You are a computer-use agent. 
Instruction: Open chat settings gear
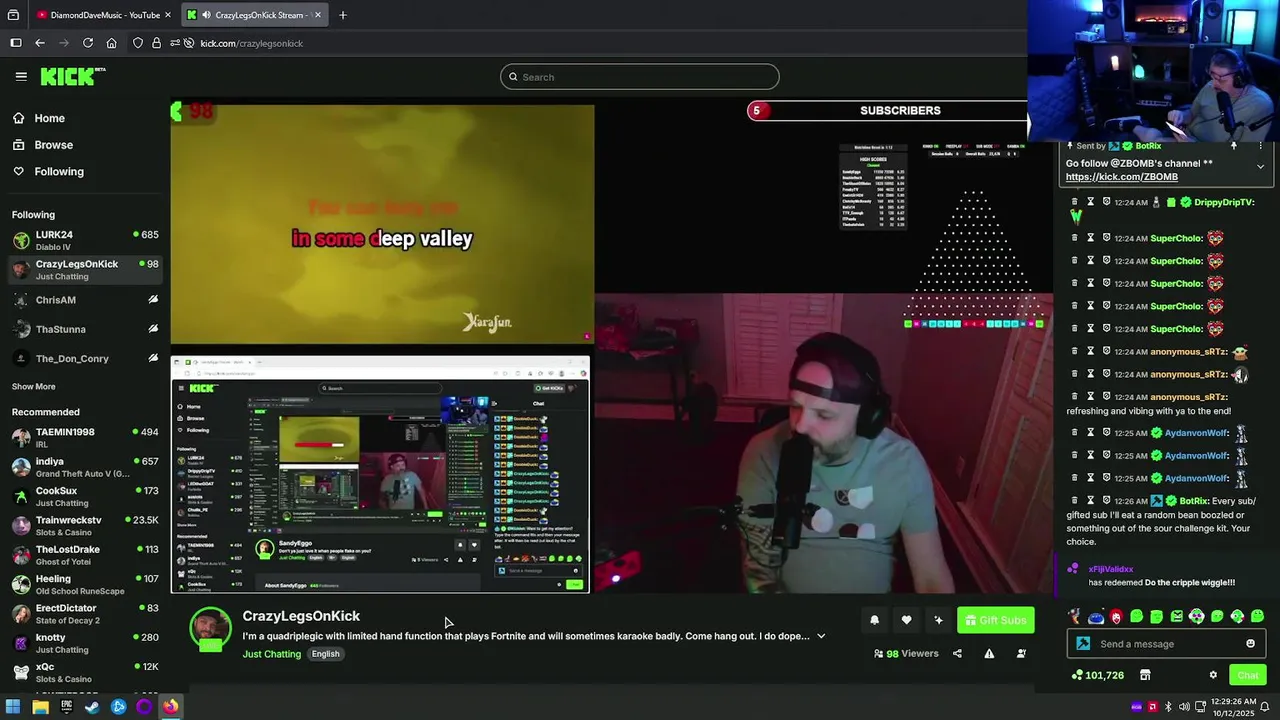coord(1213,675)
